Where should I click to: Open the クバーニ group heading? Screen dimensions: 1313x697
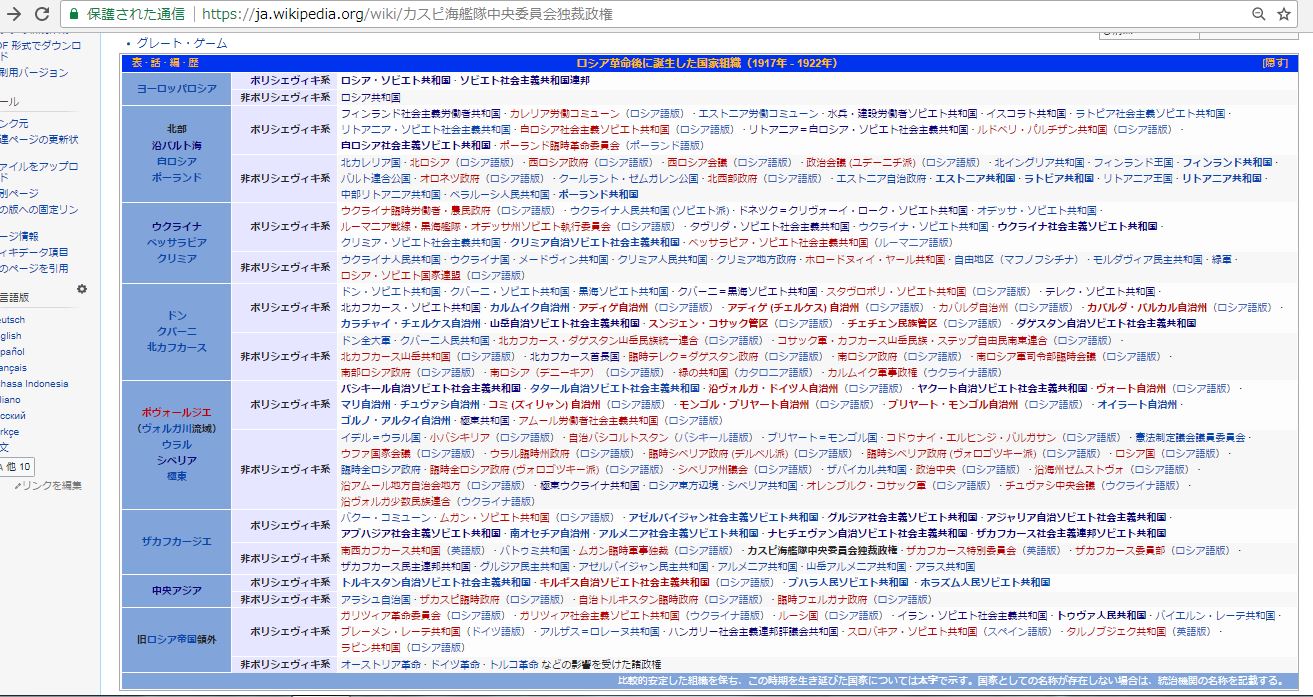pyautogui.click(x=176, y=331)
